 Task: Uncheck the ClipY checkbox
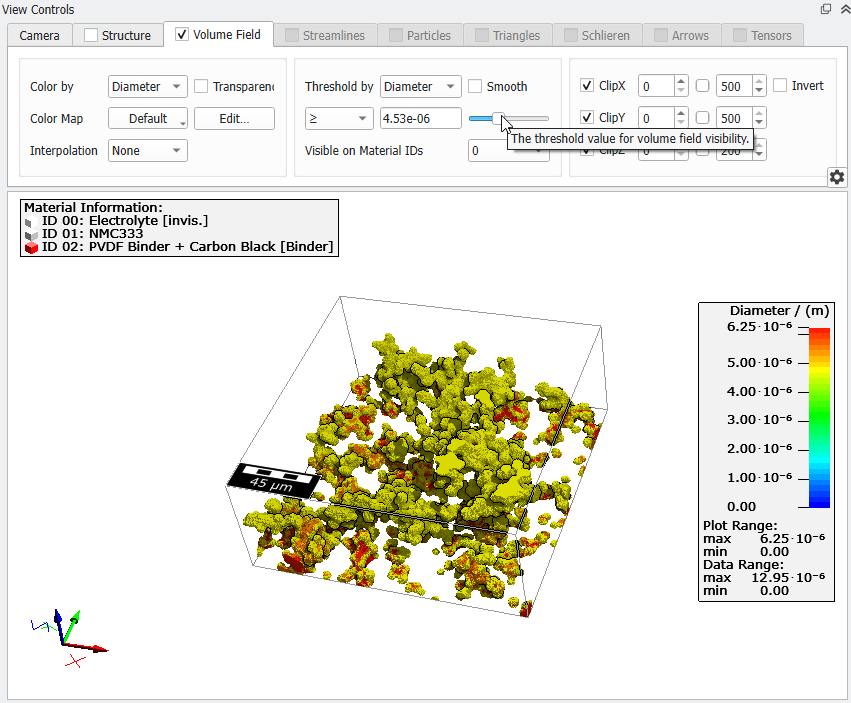pyautogui.click(x=587, y=117)
